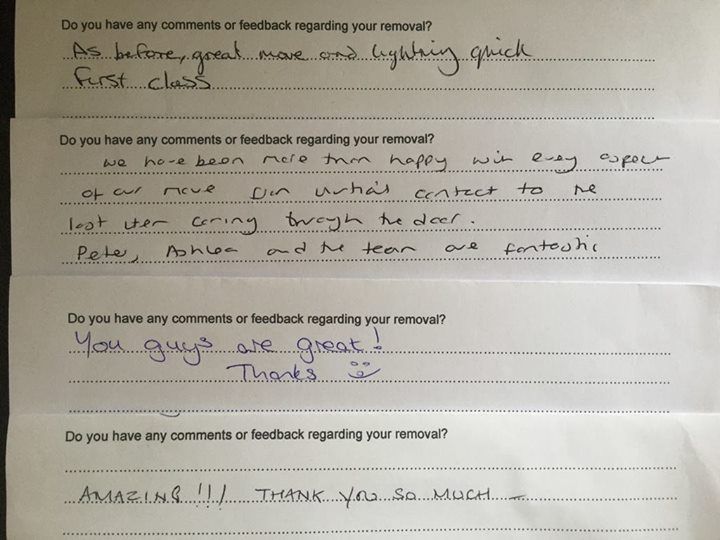Click the question heading above the 'AMAZING' comment
This screenshot has width=720, height=540.
(x=255, y=436)
